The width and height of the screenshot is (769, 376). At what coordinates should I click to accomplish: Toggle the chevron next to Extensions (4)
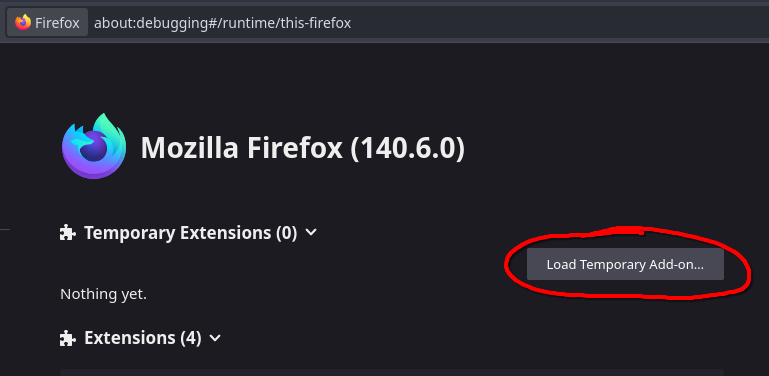pyautogui.click(x=215, y=338)
